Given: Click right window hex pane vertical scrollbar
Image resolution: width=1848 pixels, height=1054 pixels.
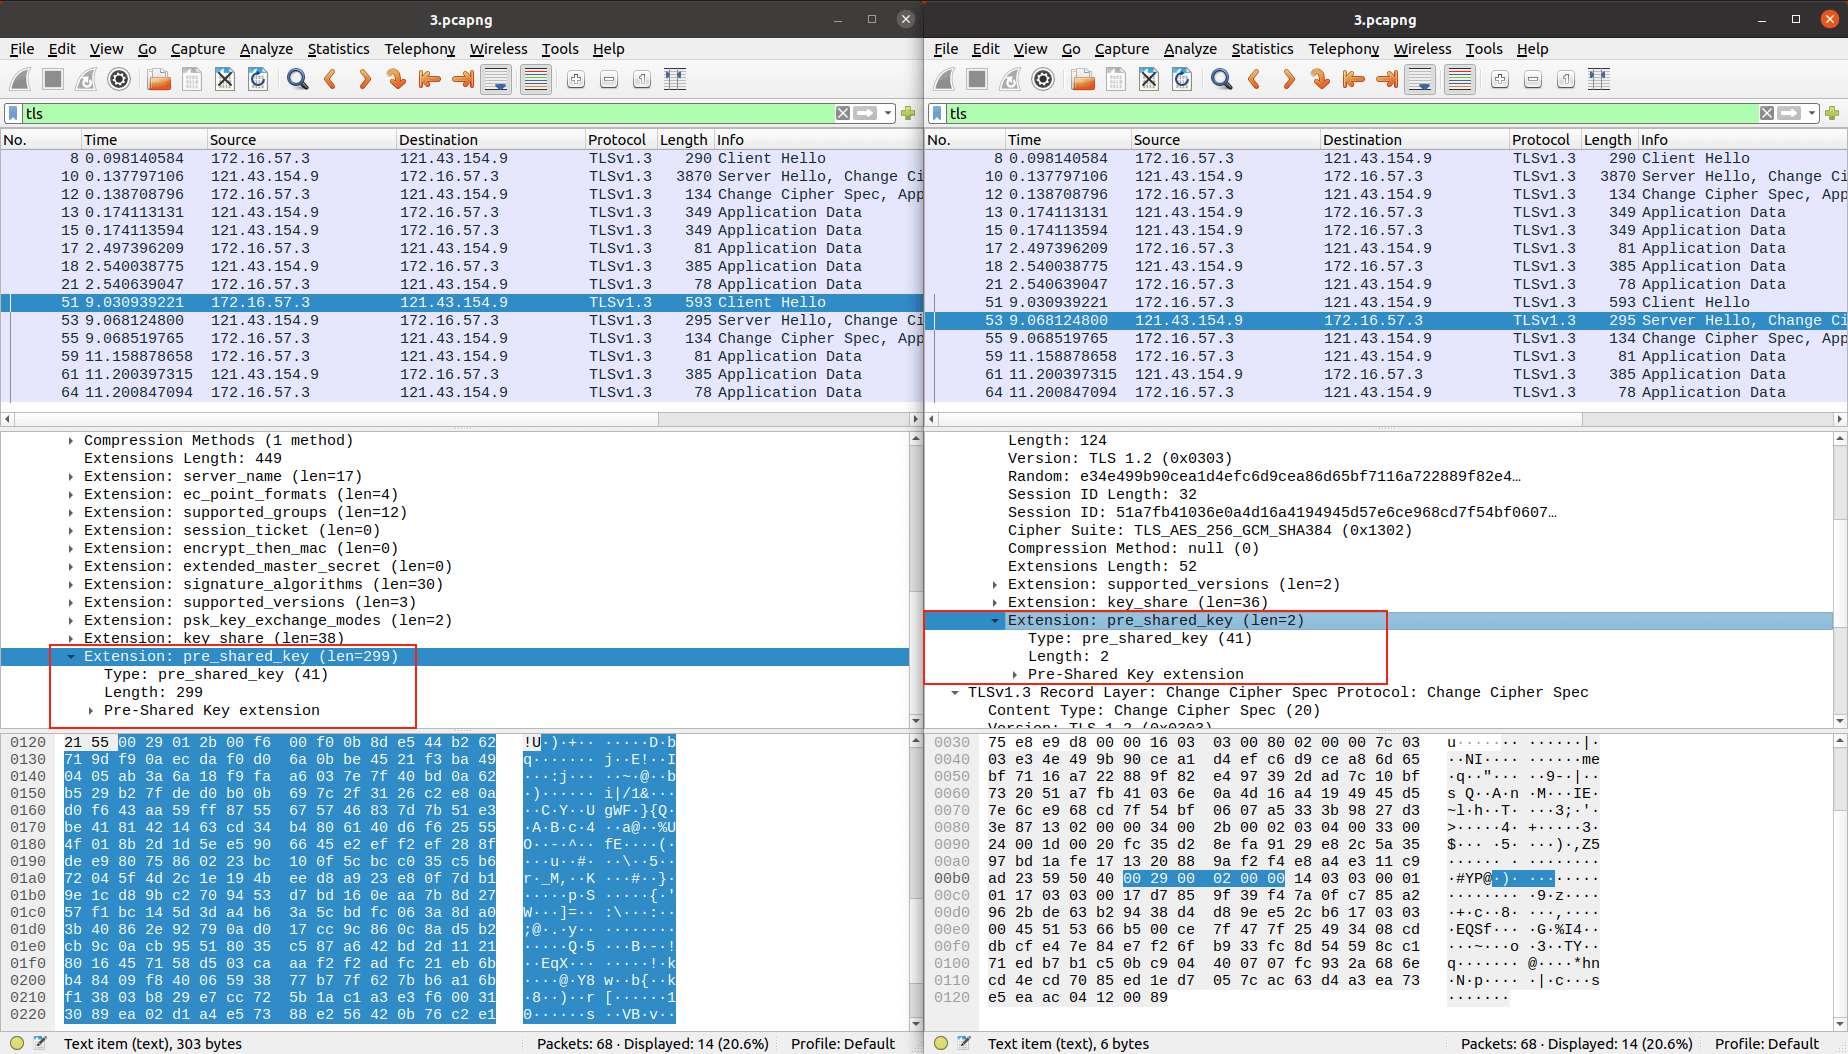Looking at the screenshot, I should [x=1840, y=883].
